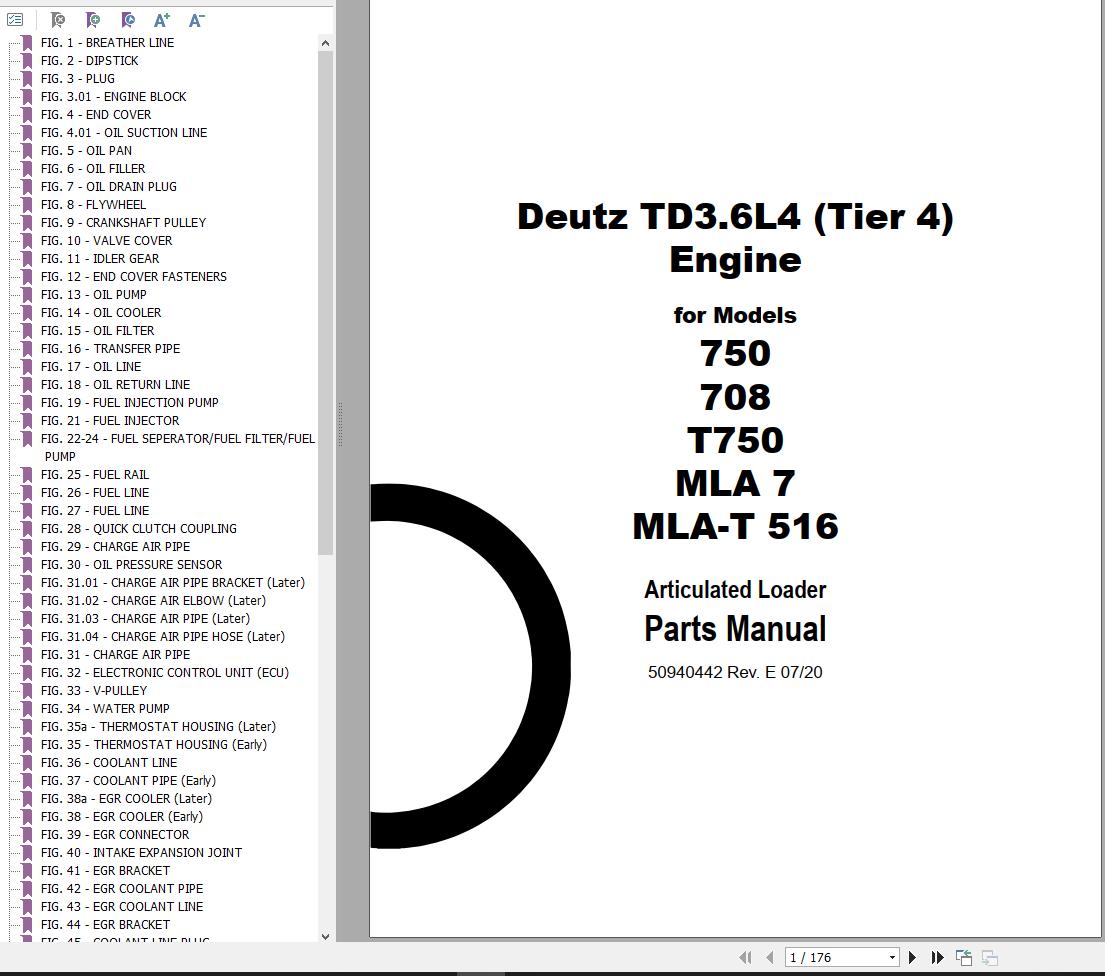Open FIG. 13 - OIL PUMP entry
Image resolution: width=1105 pixels, height=976 pixels.
(94, 294)
